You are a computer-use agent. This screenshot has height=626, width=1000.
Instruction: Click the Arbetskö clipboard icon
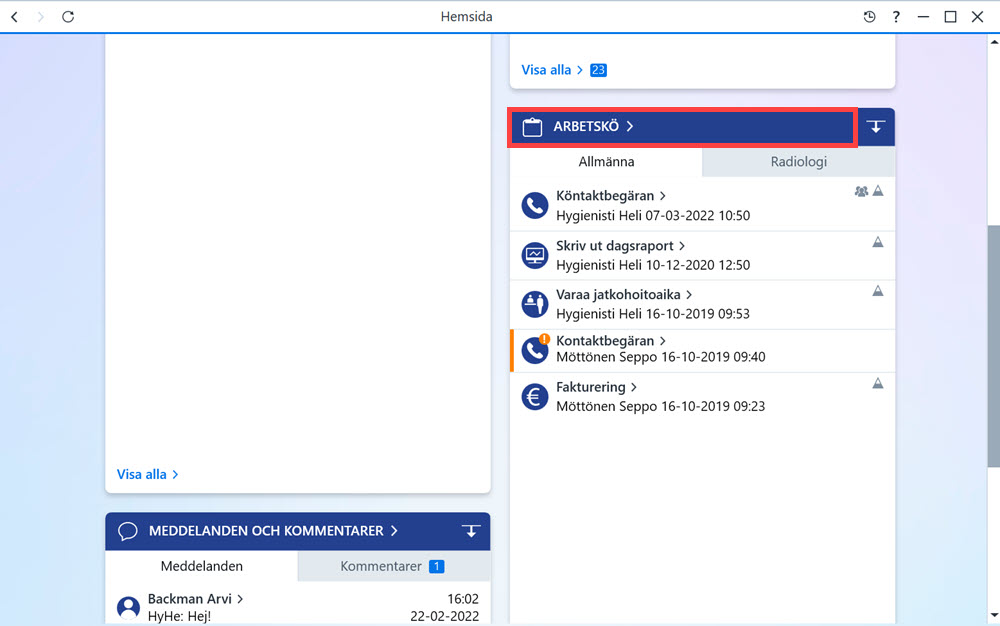(532, 127)
